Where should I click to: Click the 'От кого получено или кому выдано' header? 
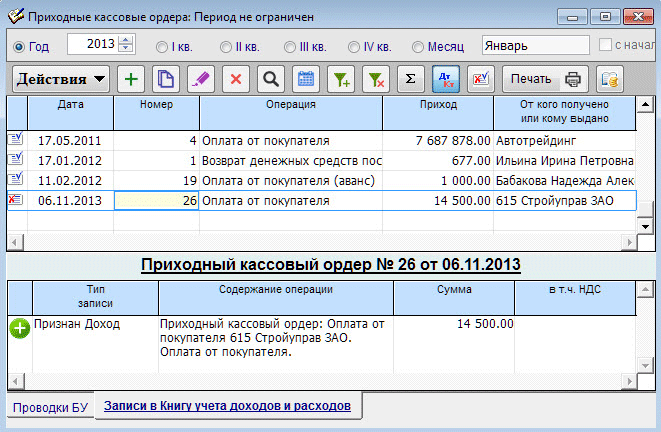coord(564,113)
